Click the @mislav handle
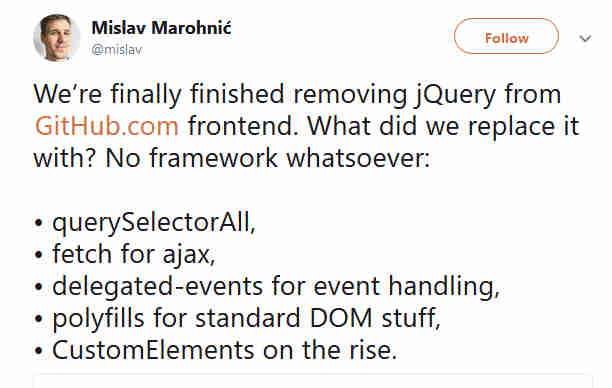Screen dimensions: 612x388 [117, 50]
